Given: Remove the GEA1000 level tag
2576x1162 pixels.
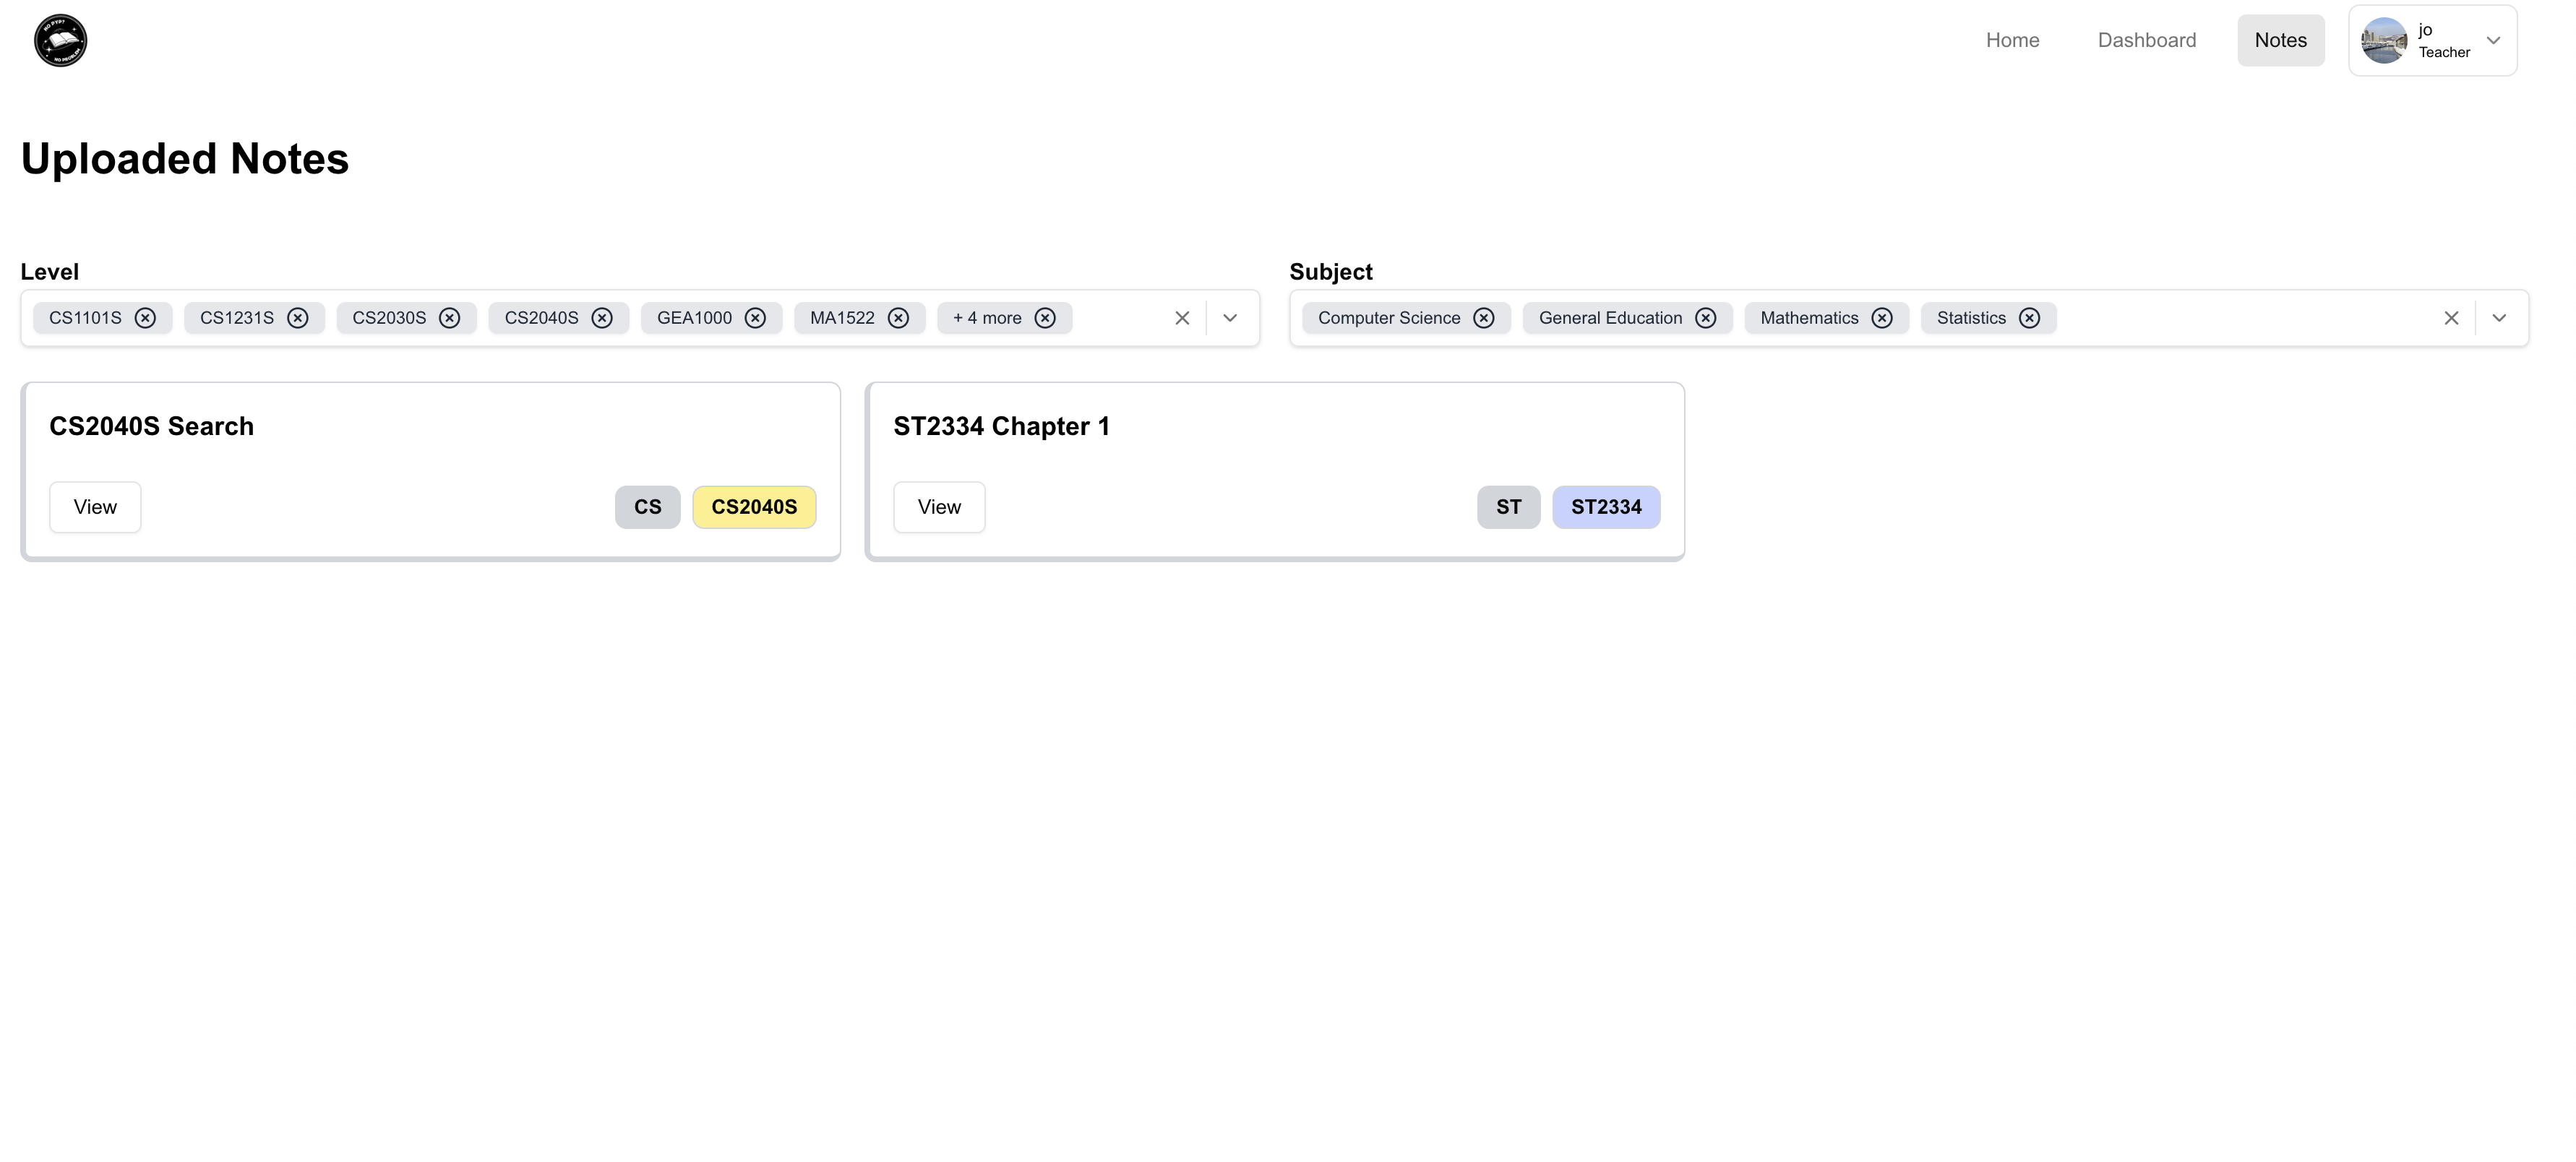Looking at the screenshot, I should point(755,318).
